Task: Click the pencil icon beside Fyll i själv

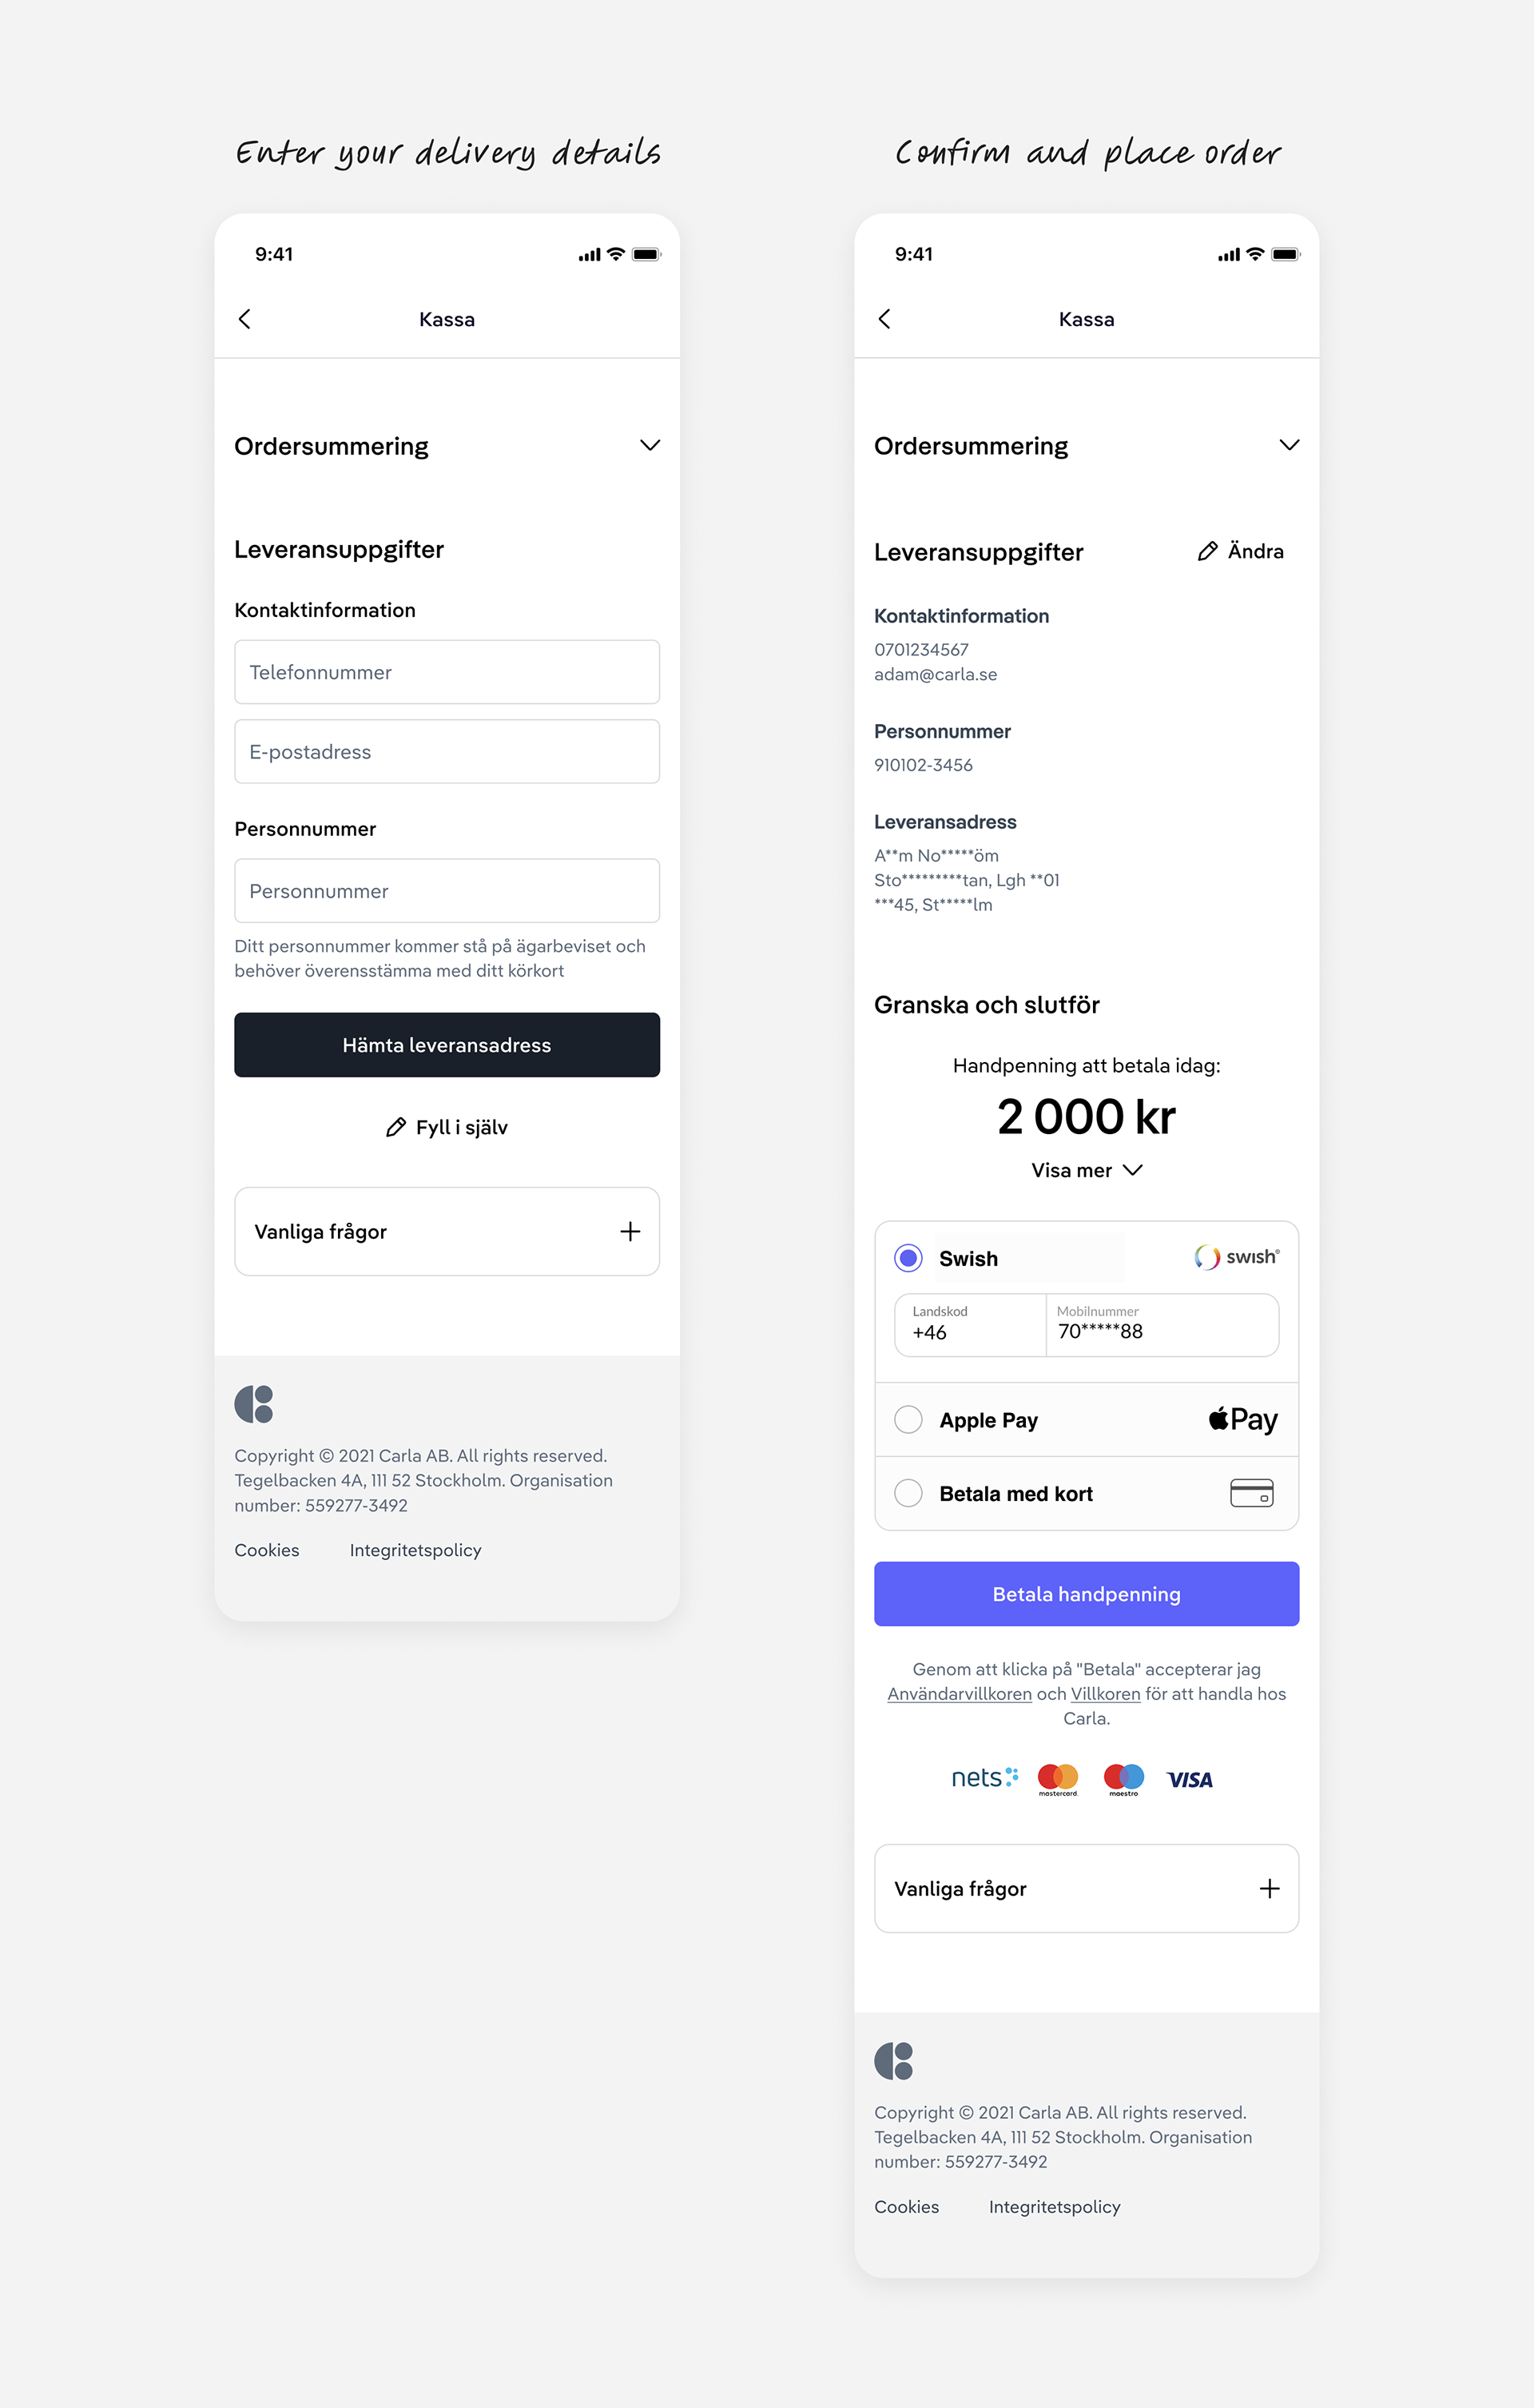Action: pyautogui.click(x=396, y=1127)
